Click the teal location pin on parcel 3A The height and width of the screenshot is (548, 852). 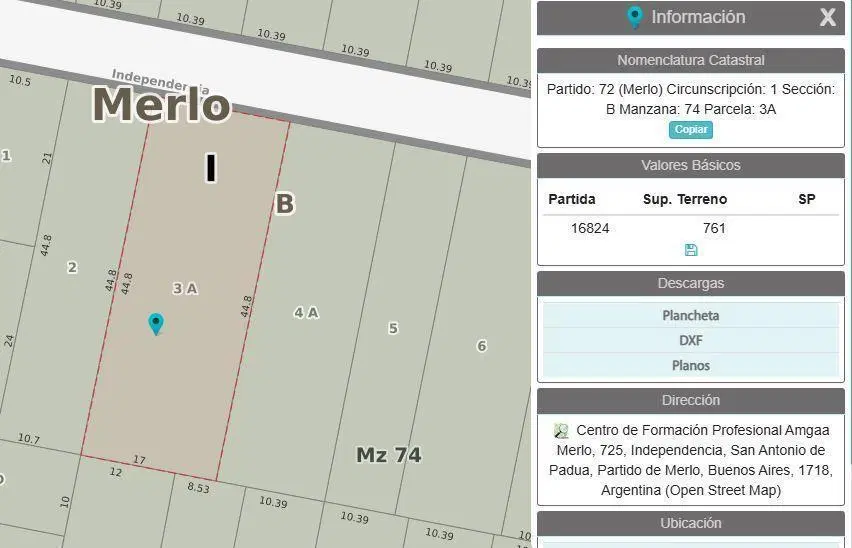(x=156, y=324)
